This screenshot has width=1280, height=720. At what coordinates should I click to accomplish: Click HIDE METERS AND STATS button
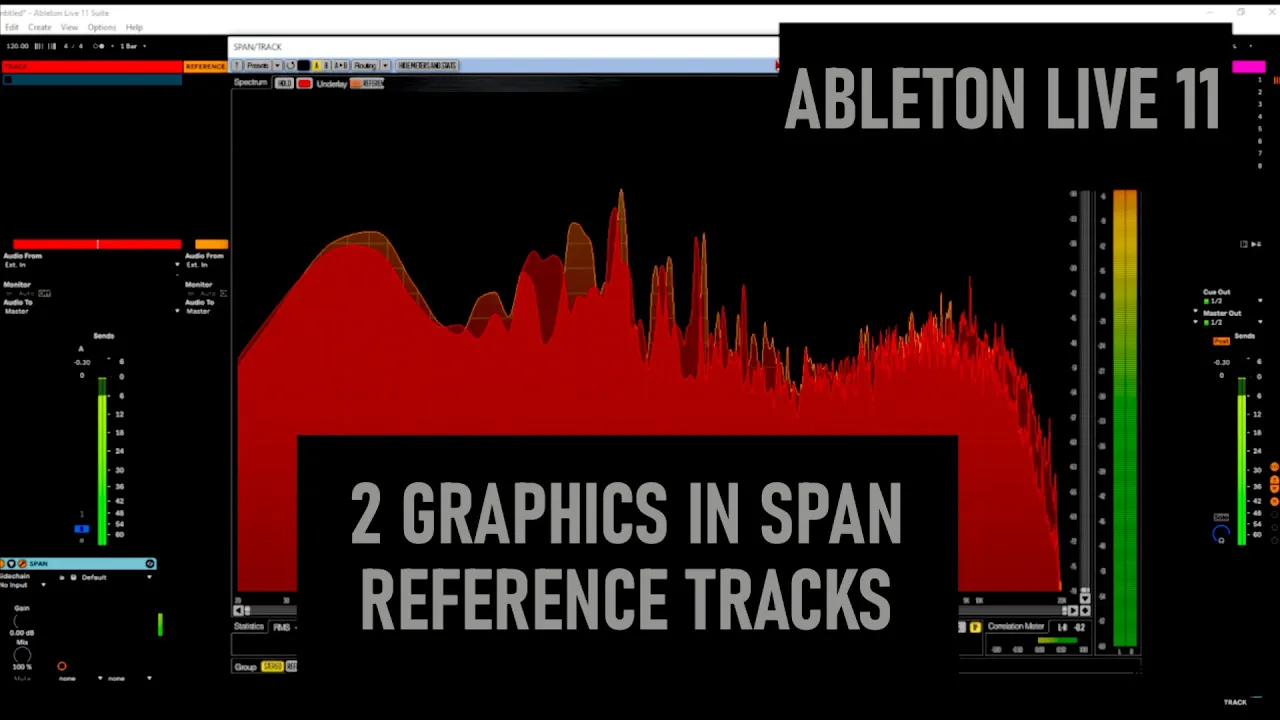[x=427, y=65]
